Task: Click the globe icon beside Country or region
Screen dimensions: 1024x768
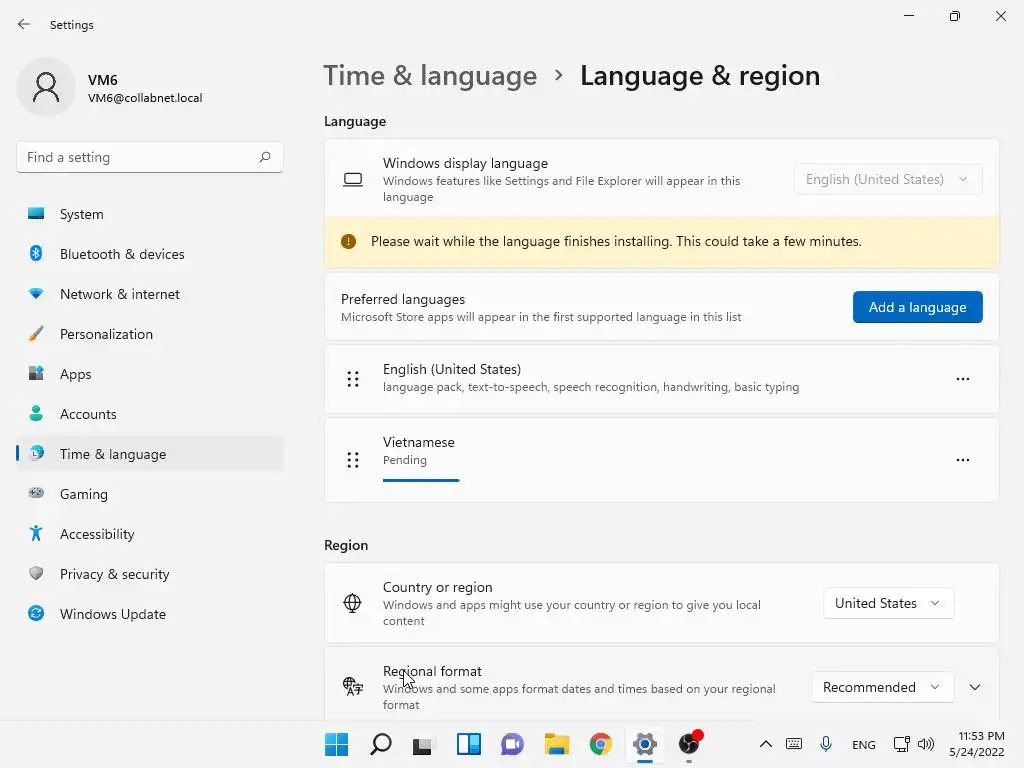Action: click(x=352, y=603)
